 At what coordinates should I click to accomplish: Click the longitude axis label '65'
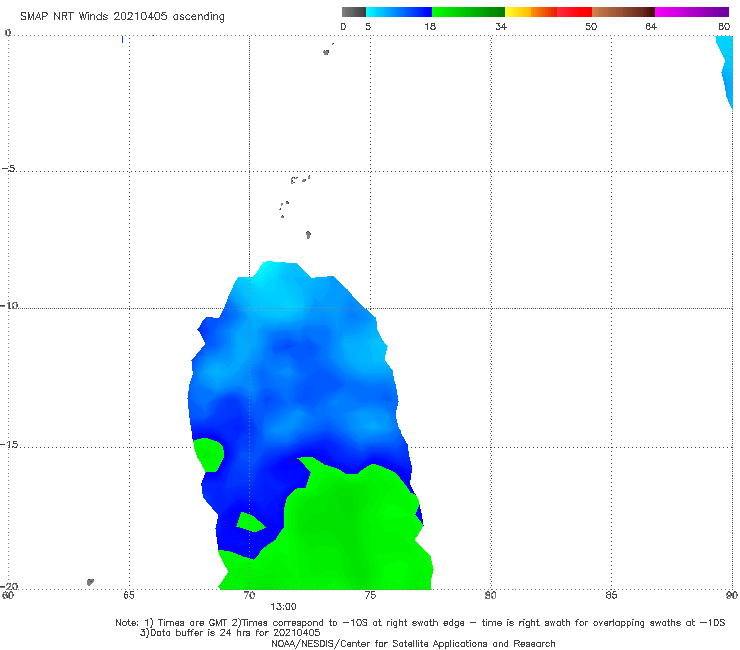[129, 595]
